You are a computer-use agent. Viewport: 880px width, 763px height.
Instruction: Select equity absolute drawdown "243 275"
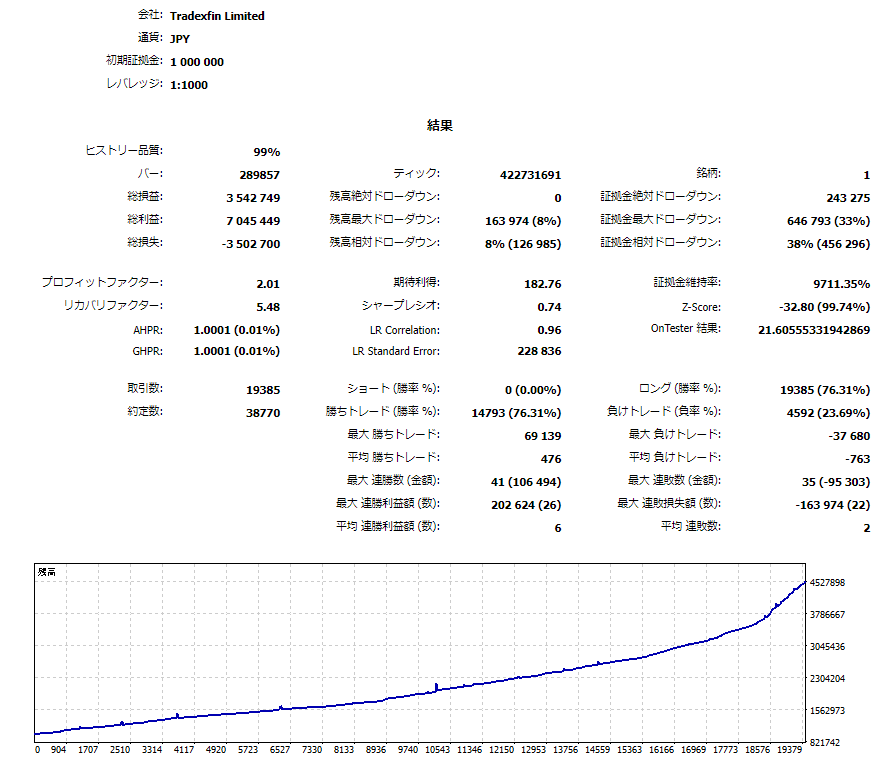848,198
